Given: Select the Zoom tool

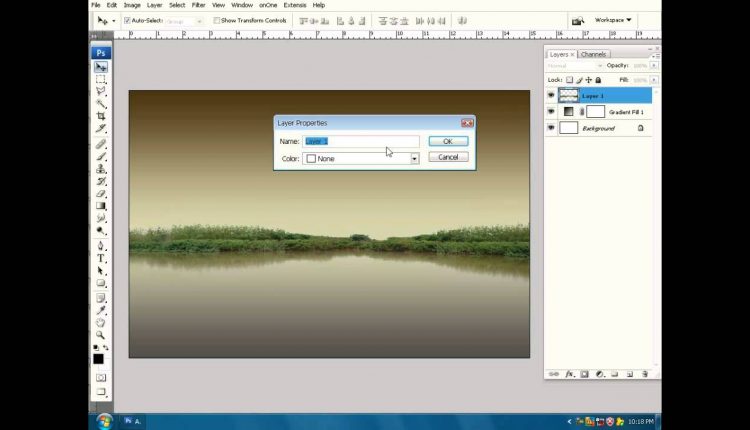Looking at the screenshot, I should click(x=100, y=335).
